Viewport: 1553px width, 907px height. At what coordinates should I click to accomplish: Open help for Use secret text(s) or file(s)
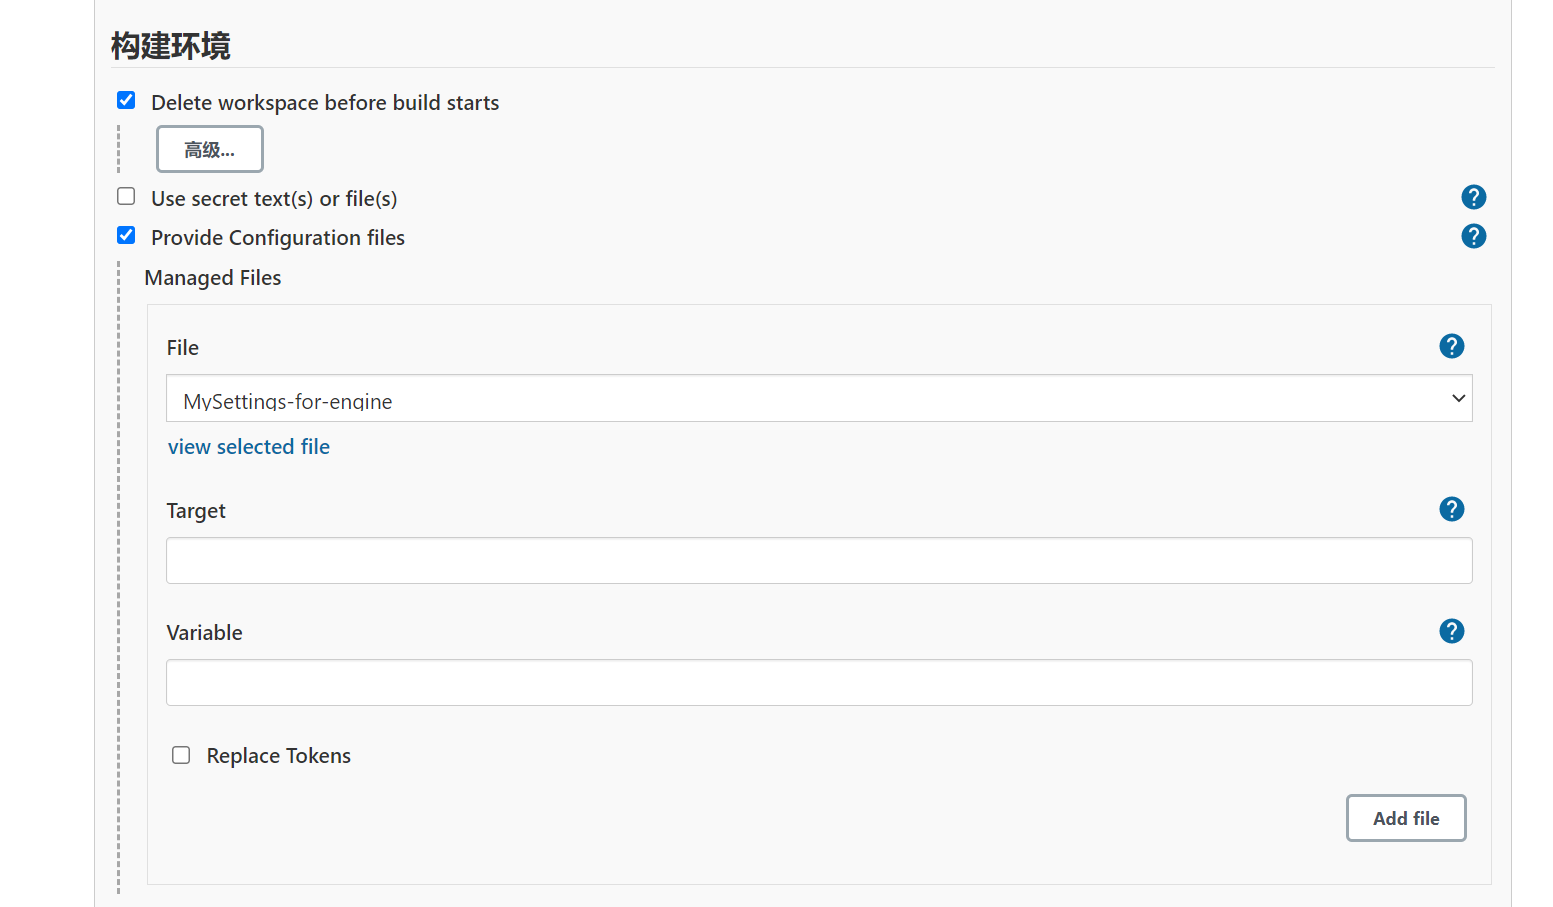(x=1473, y=197)
